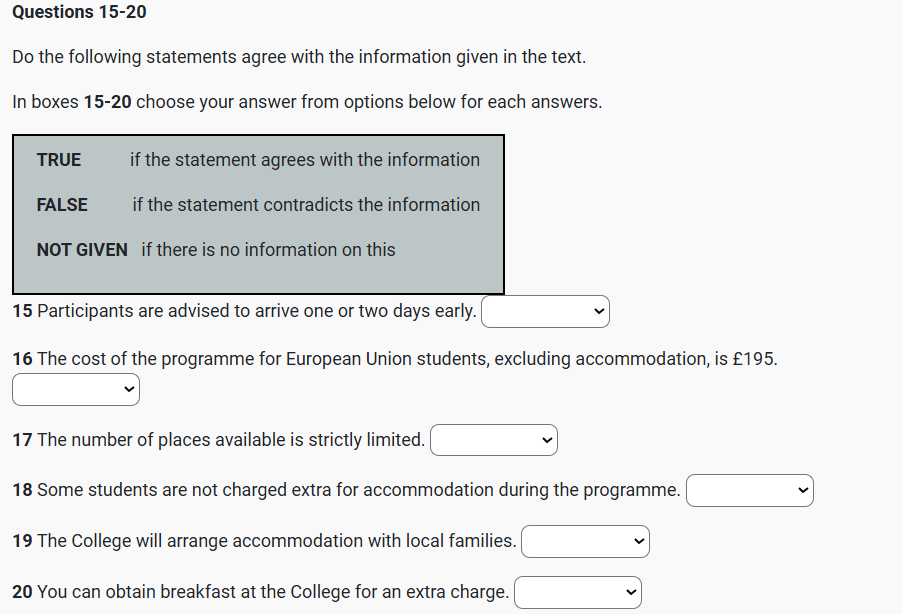Viewport: 902px width, 614px height.
Task: Click statement 17 about places strictly limited
Action: (x=220, y=440)
